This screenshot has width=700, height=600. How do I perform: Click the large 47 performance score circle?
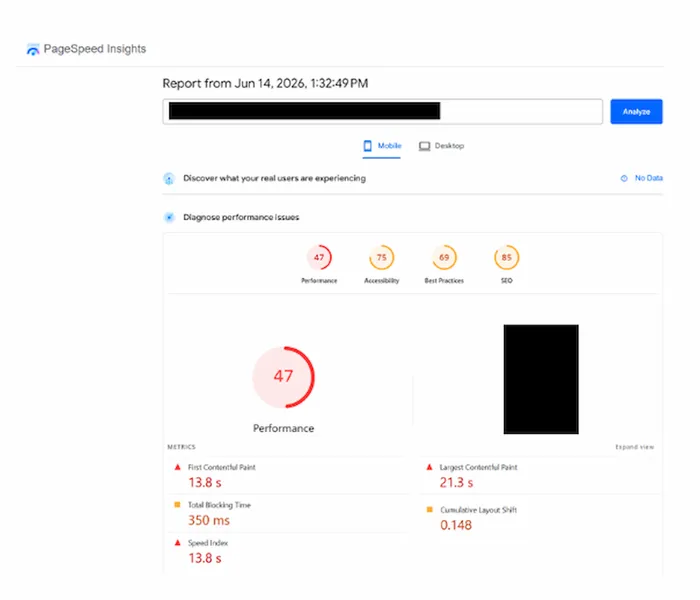[x=283, y=377]
